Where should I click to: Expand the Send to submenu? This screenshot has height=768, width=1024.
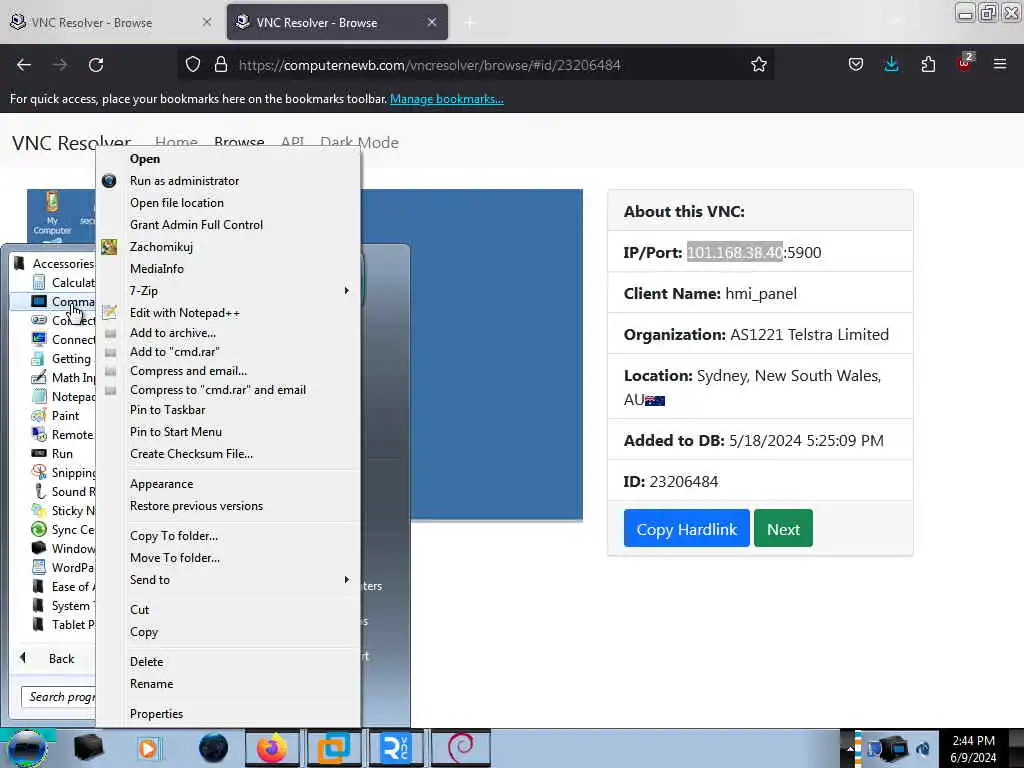(x=228, y=580)
